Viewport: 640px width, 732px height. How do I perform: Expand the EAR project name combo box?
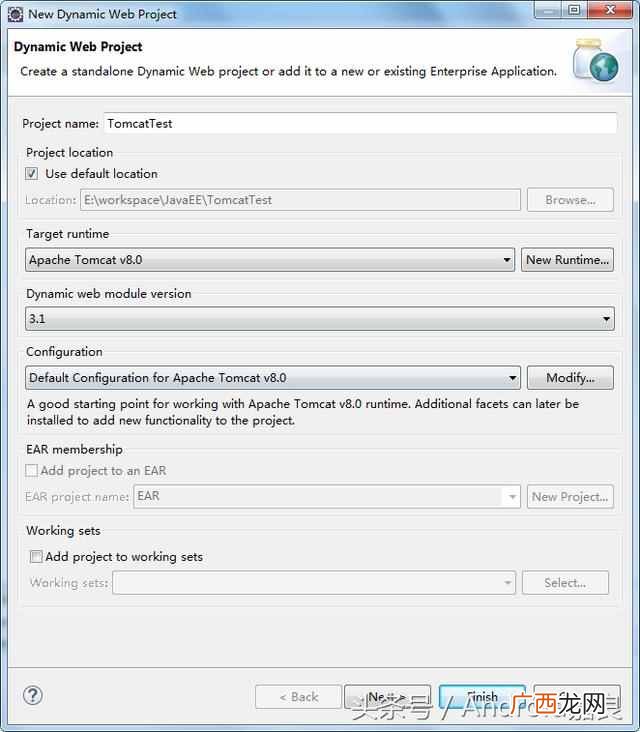pyautogui.click(x=327, y=496)
